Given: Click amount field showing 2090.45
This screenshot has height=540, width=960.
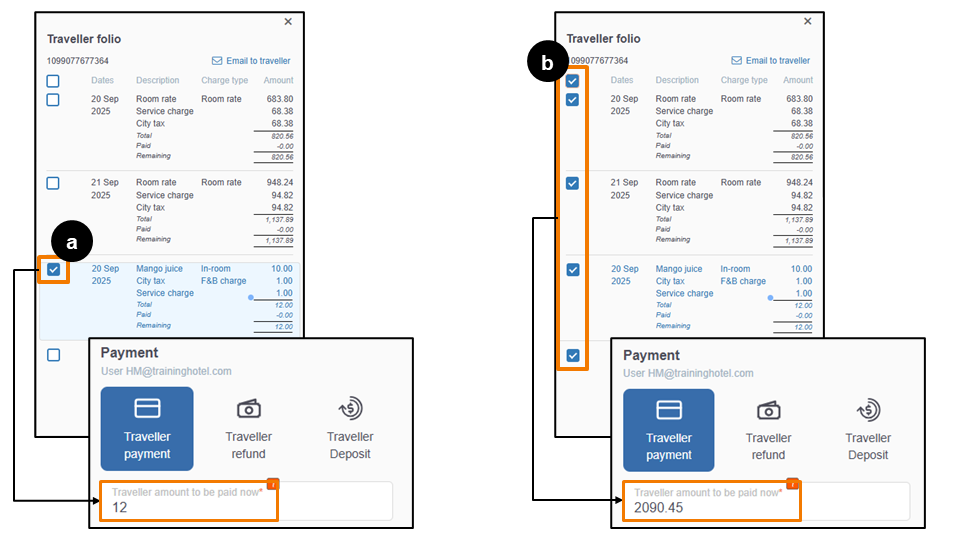Looking at the screenshot, I should click(x=767, y=501).
